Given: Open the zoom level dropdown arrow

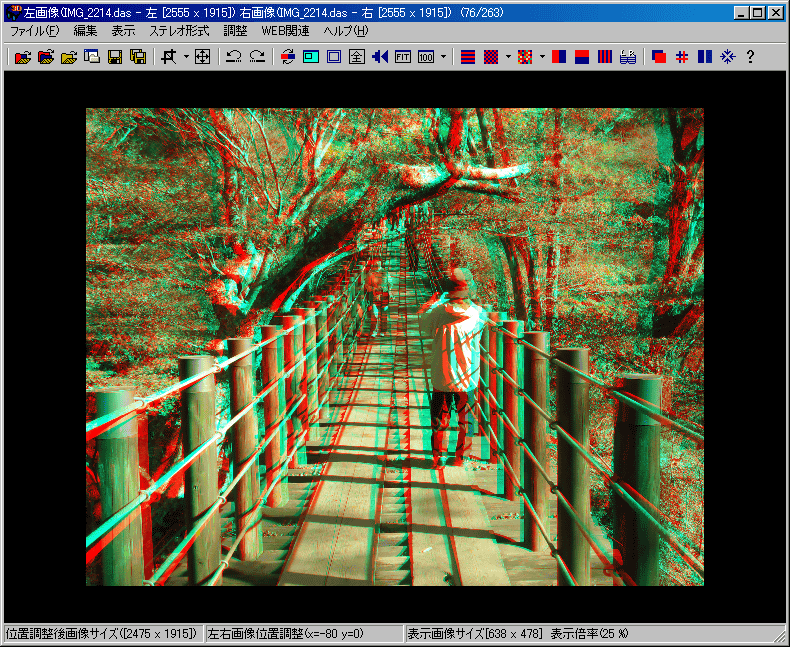Looking at the screenshot, I should pyautogui.click(x=443, y=57).
